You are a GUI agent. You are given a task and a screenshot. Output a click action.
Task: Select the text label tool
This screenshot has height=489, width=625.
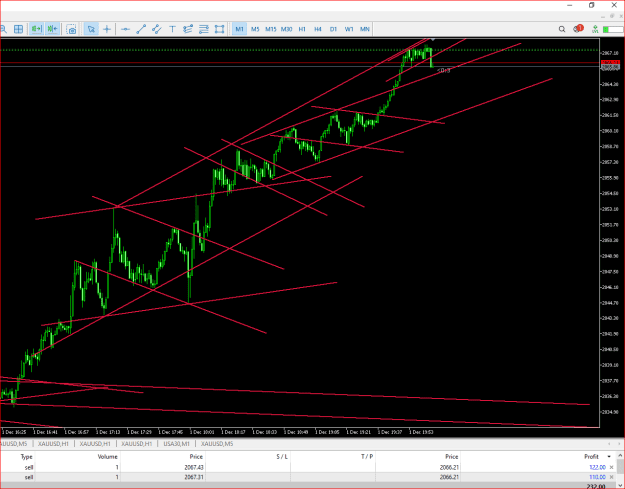(172, 29)
